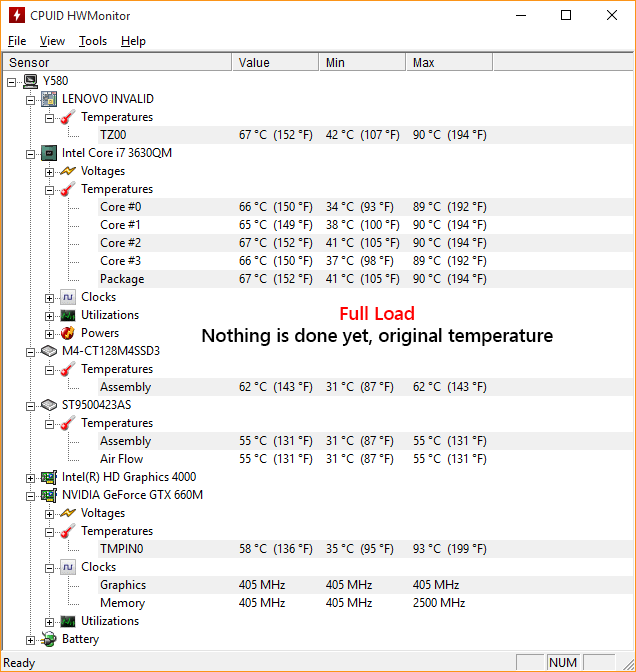Expand the CPU Voltages node
This screenshot has width=636, height=672.
click(x=49, y=172)
